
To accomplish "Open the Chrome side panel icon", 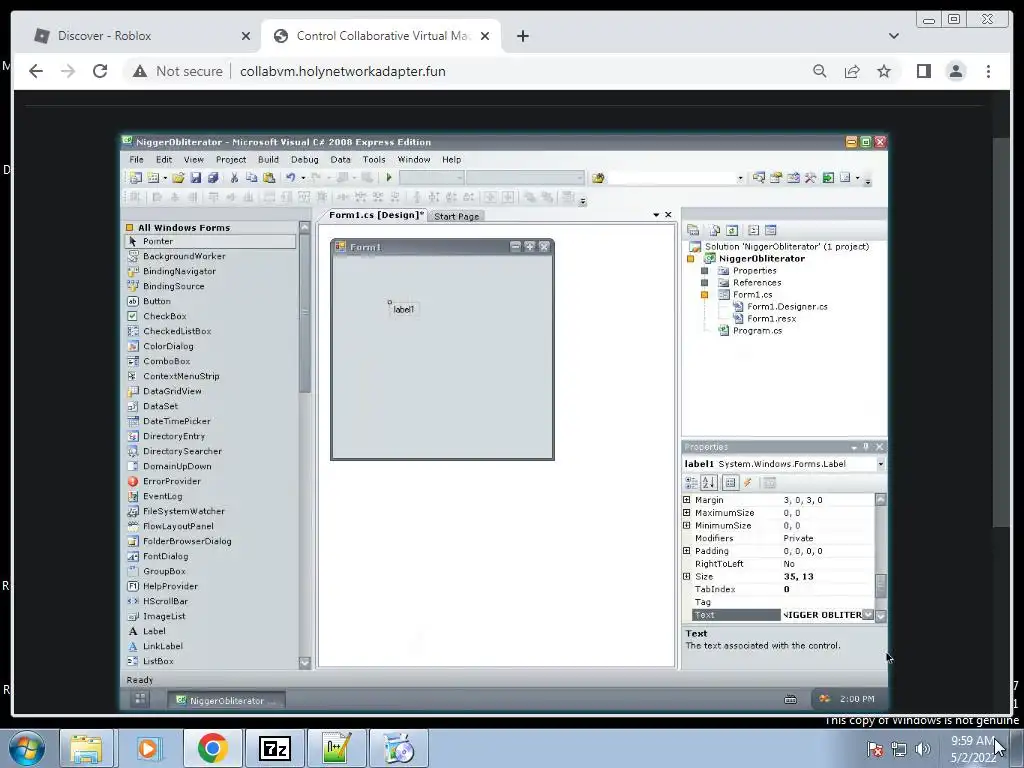I will [x=923, y=71].
